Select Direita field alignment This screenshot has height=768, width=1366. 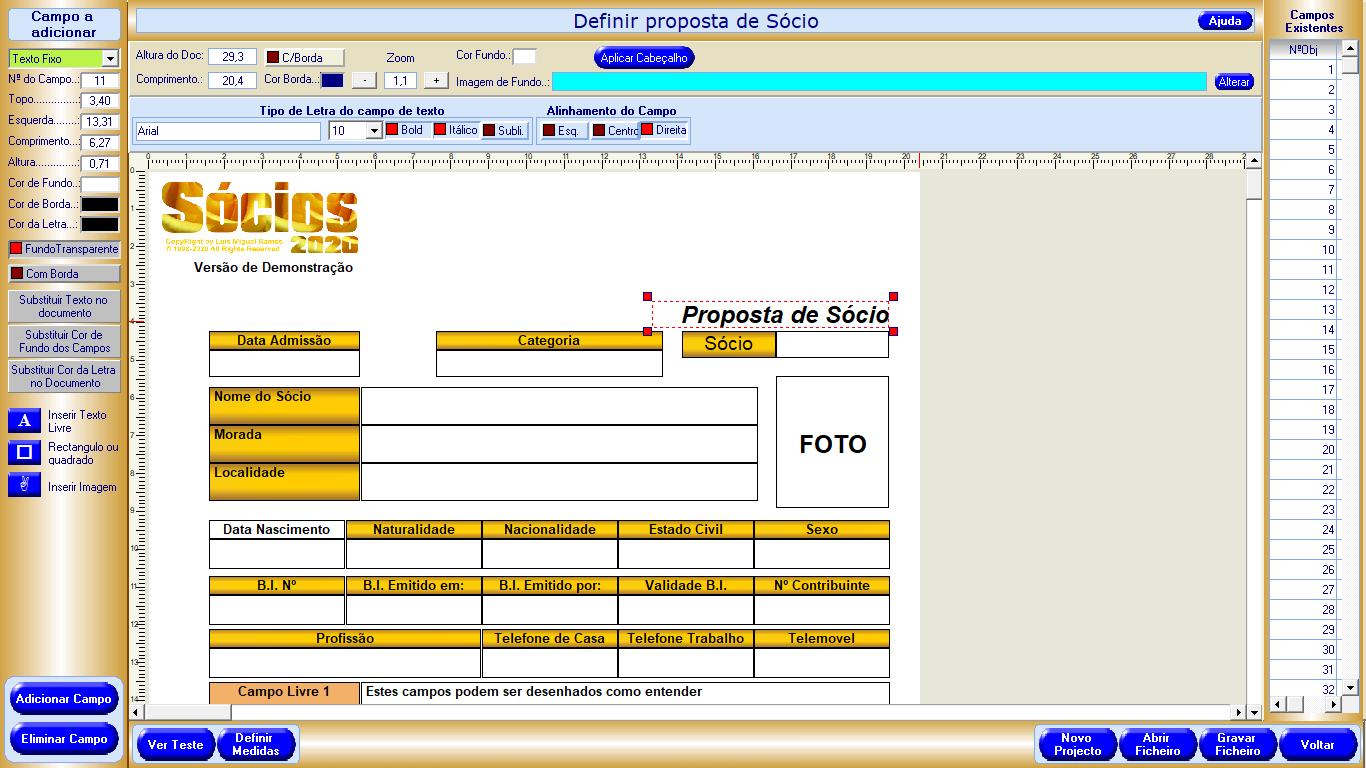tap(663, 130)
